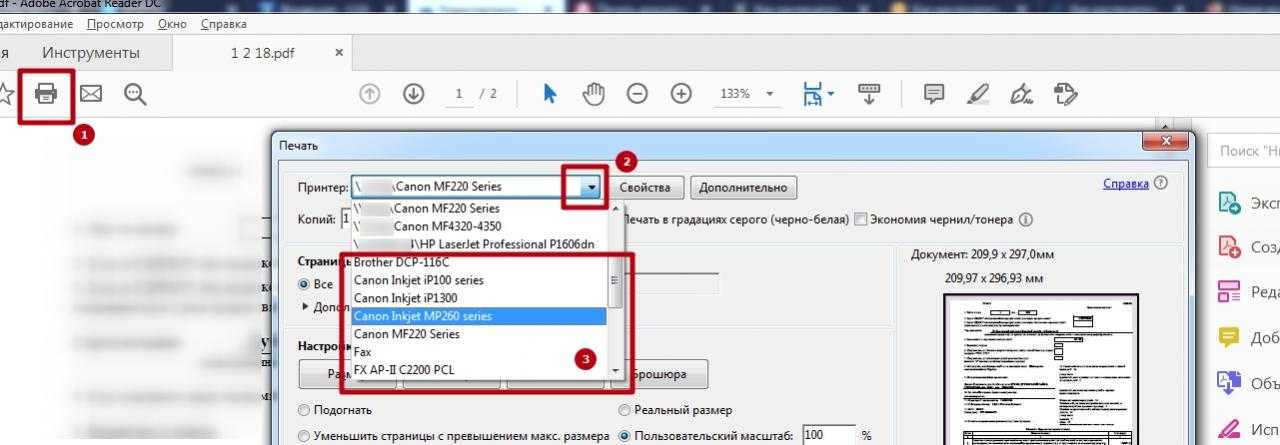Click the email envelope icon
The image size is (1280, 445).
[91, 94]
